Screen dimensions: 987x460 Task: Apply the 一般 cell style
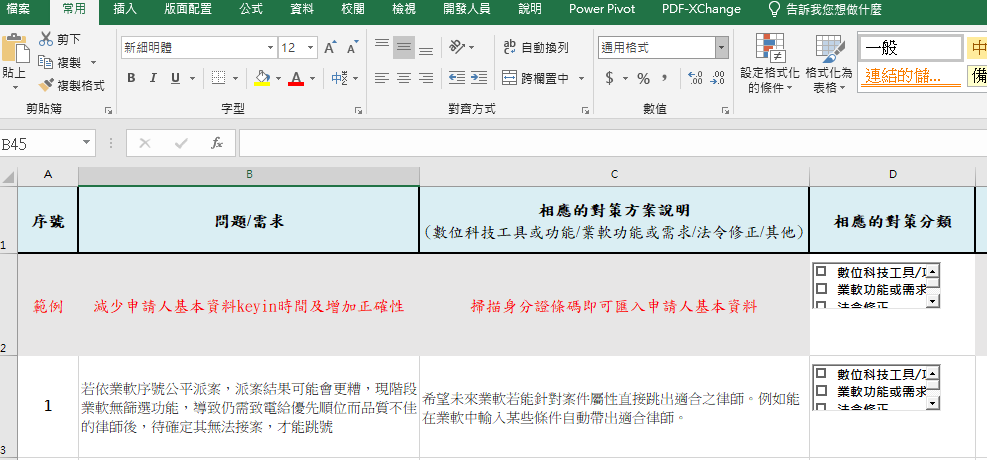[910, 48]
